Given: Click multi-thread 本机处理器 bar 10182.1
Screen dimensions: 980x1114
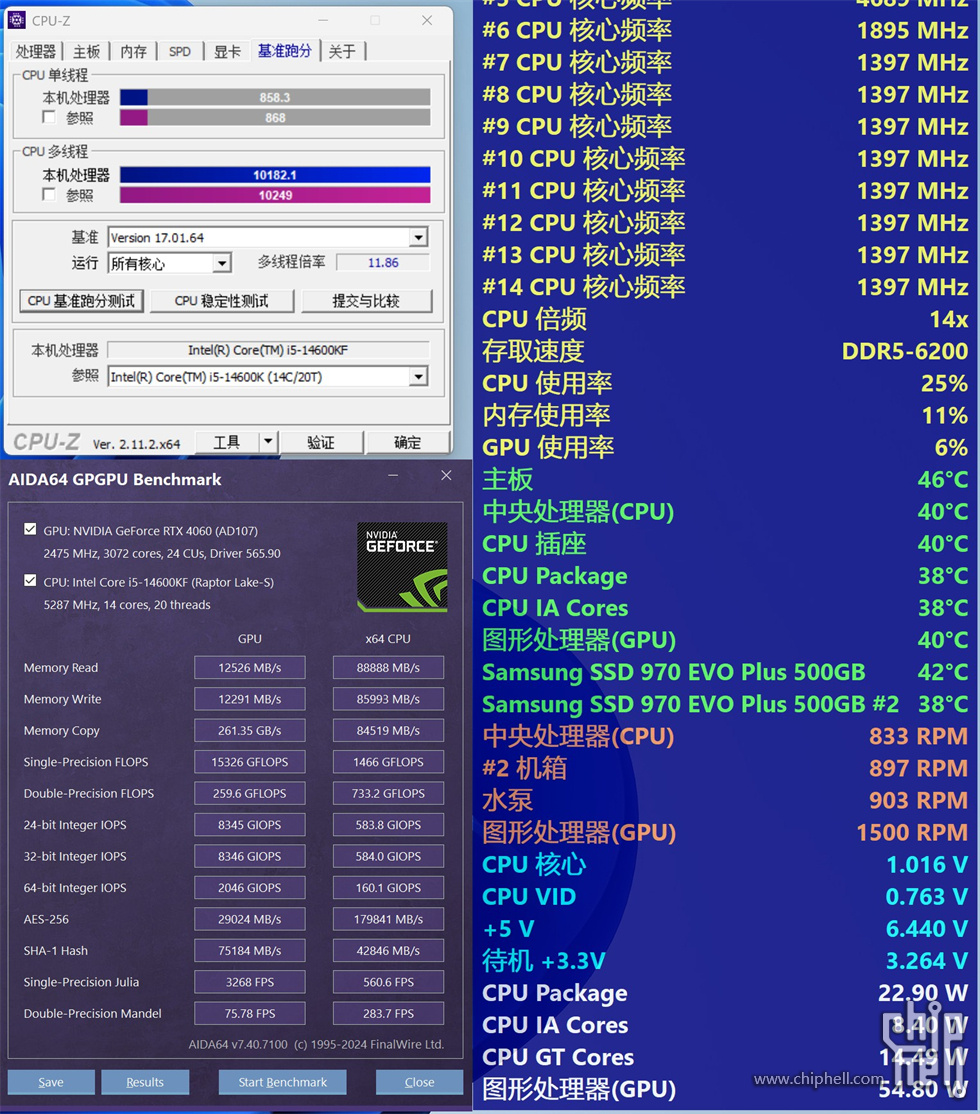Looking at the screenshot, I should coord(275,175).
